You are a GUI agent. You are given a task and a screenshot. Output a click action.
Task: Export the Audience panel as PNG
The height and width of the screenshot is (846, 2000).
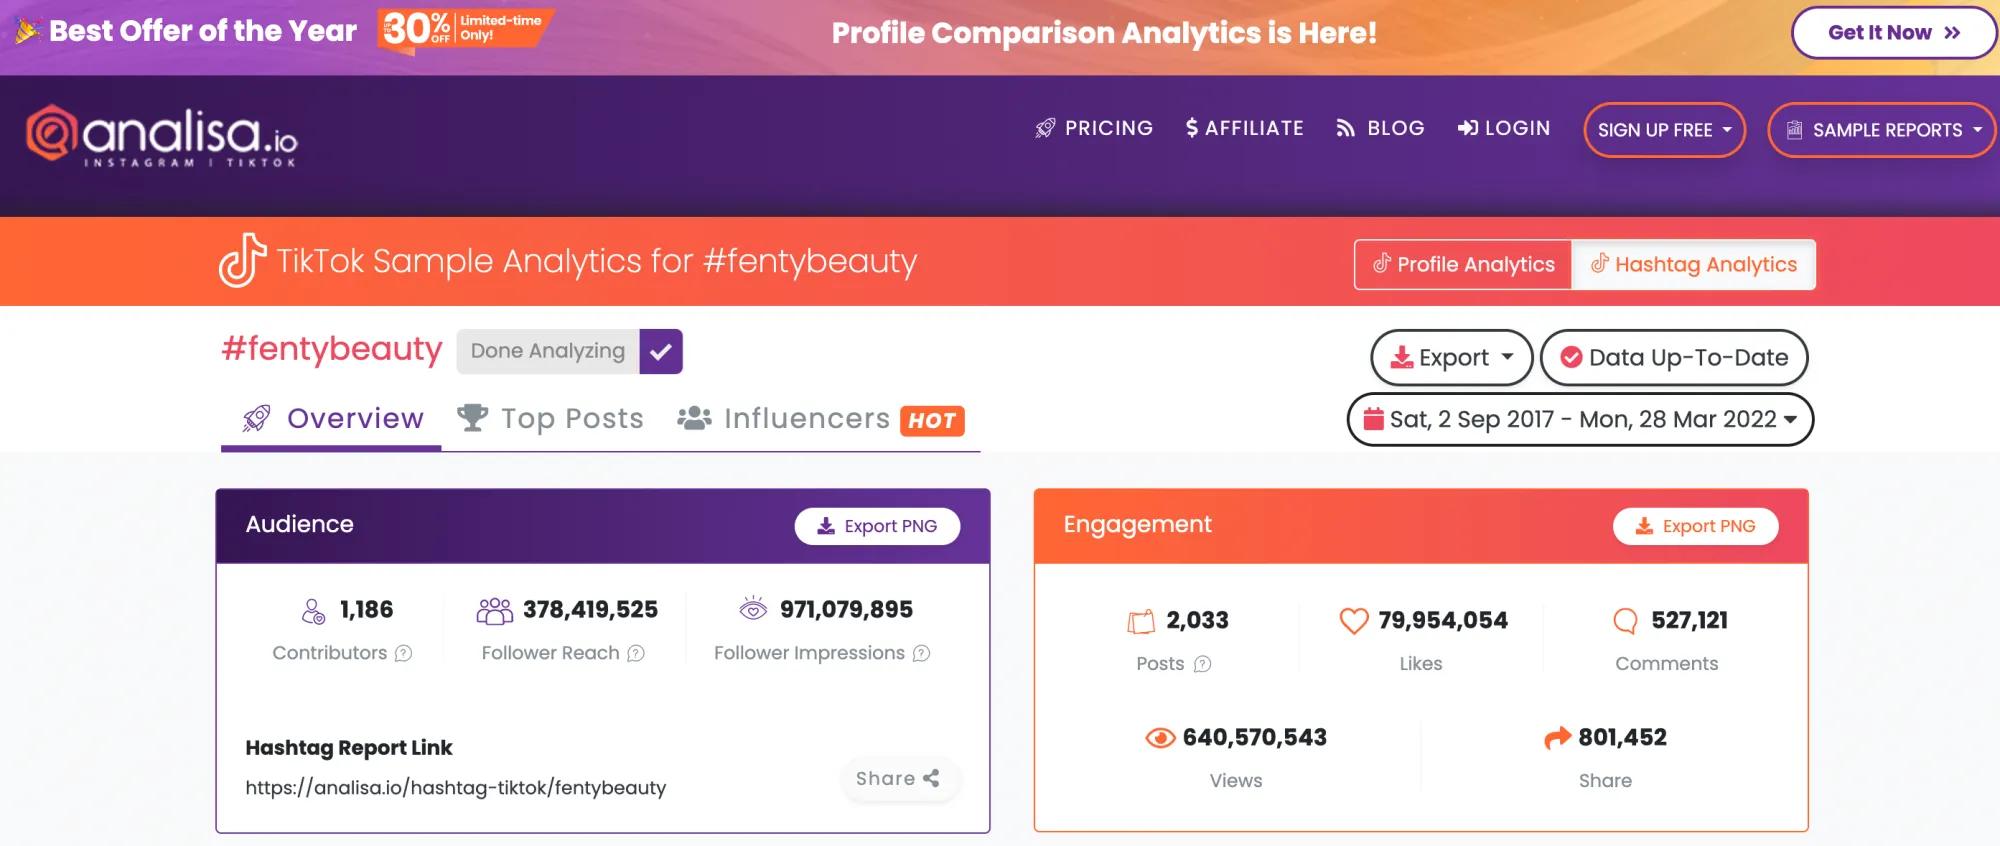coord(877,526)
